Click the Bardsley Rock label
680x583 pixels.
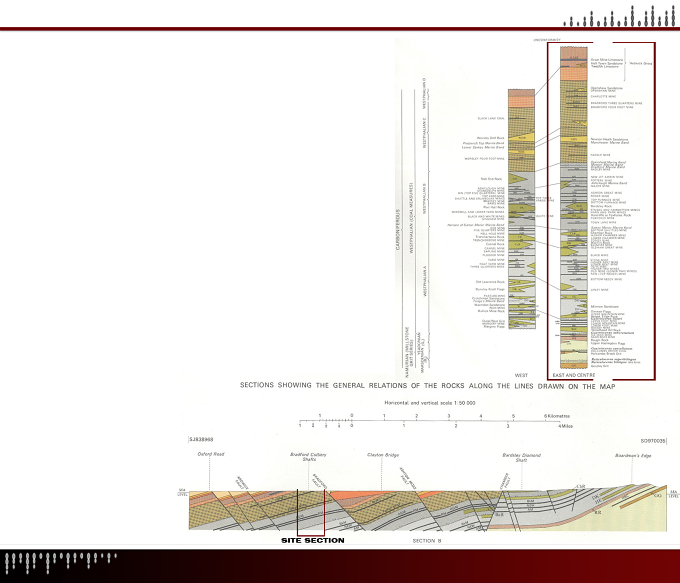pyautogui.click(x=601, y=206)
